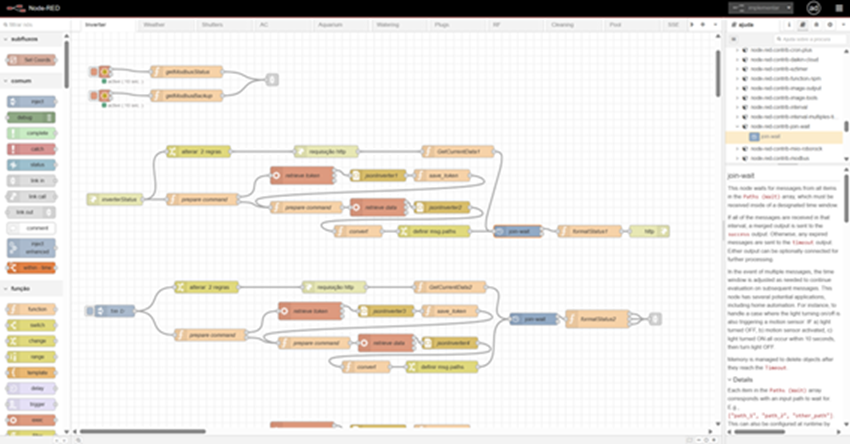
Task: Collapse the comum palette category
Action: 6,81
